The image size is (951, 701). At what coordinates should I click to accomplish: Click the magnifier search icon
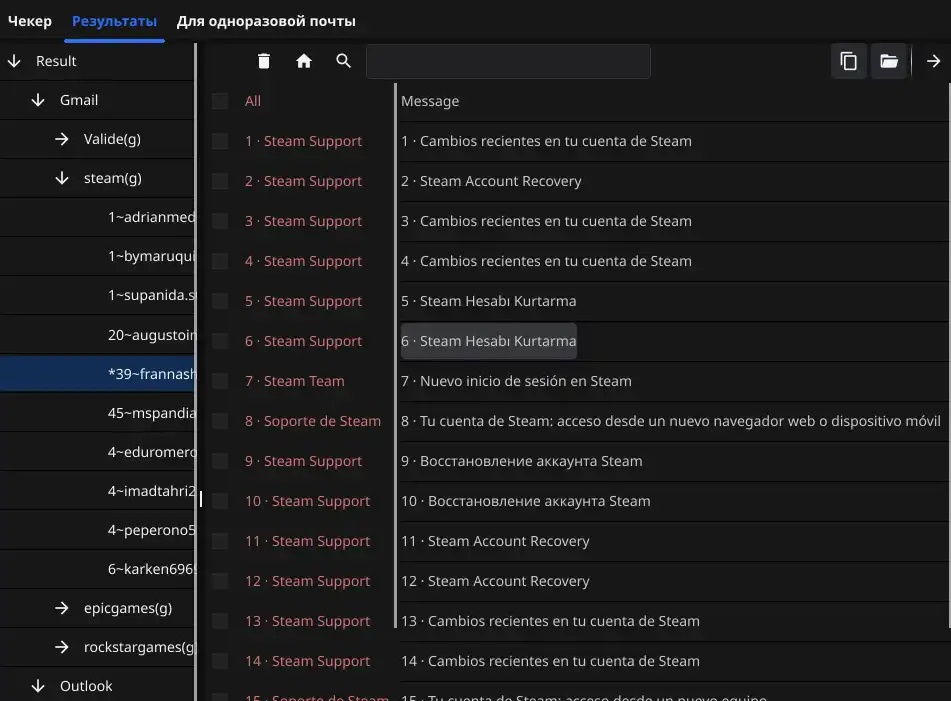(343, 61)
